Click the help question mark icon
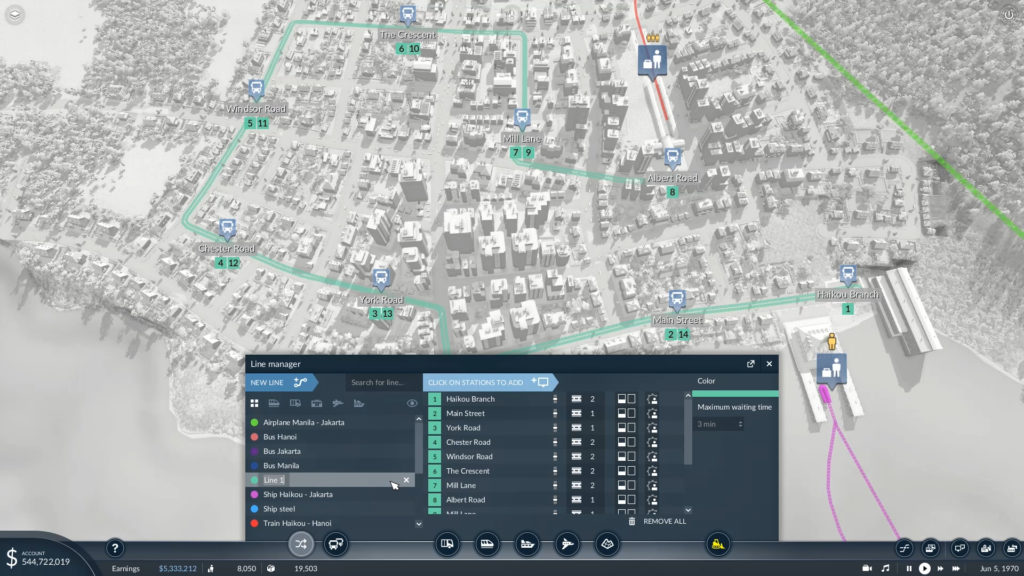The width and height of the screenshot is (1024, 576). tap(115, 548)
